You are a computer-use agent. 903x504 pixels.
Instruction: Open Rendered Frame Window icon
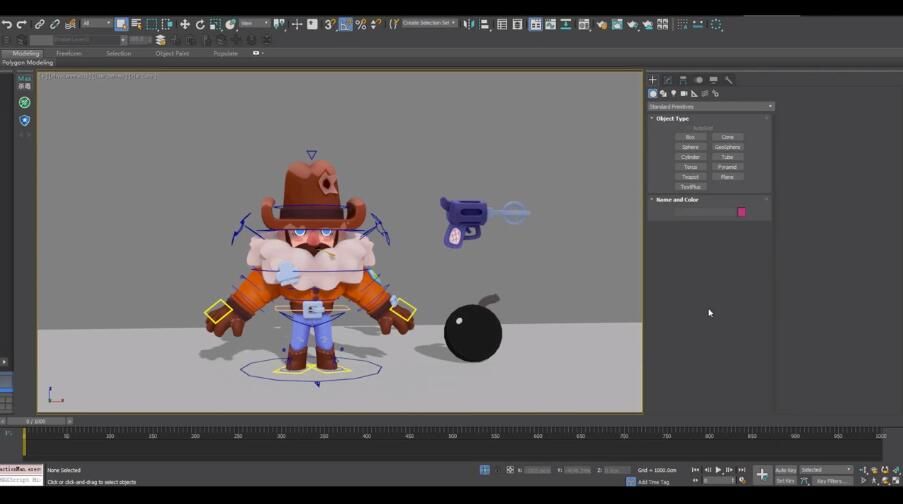tap(617, 24)
